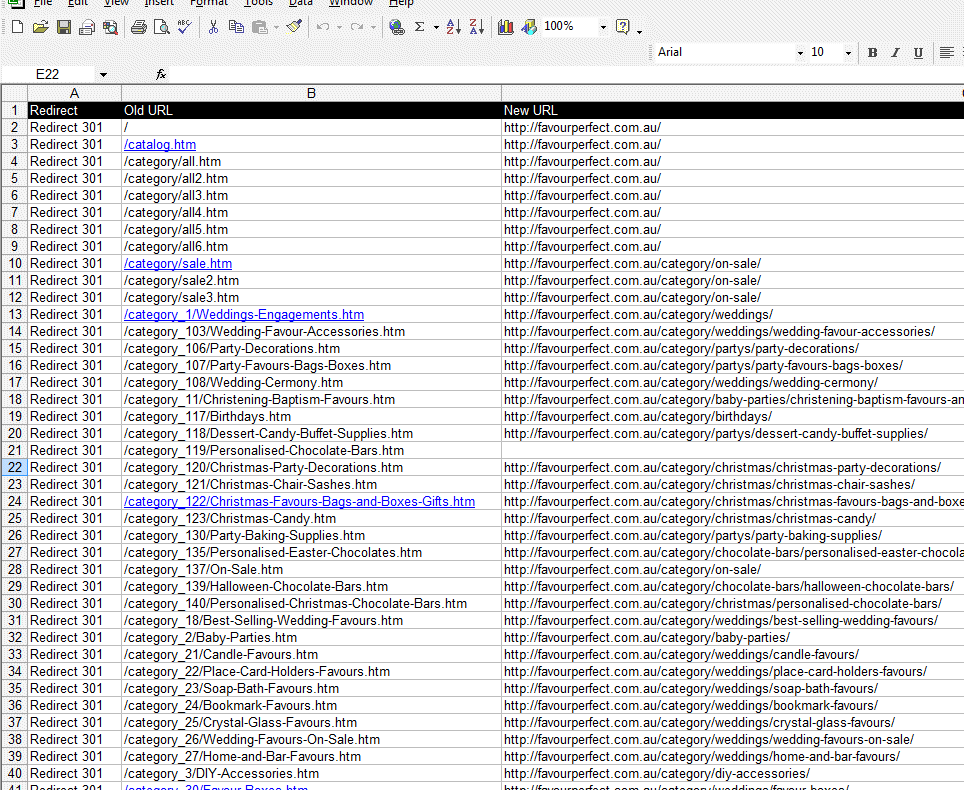The image size is (964, 790).
Task: Save the workbook with floppy disk icon
Action: 64,27
